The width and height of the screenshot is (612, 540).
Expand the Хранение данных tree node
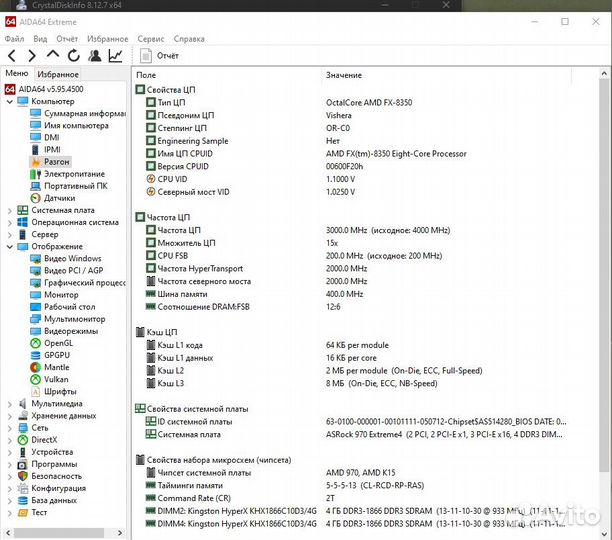click(10, 416)
